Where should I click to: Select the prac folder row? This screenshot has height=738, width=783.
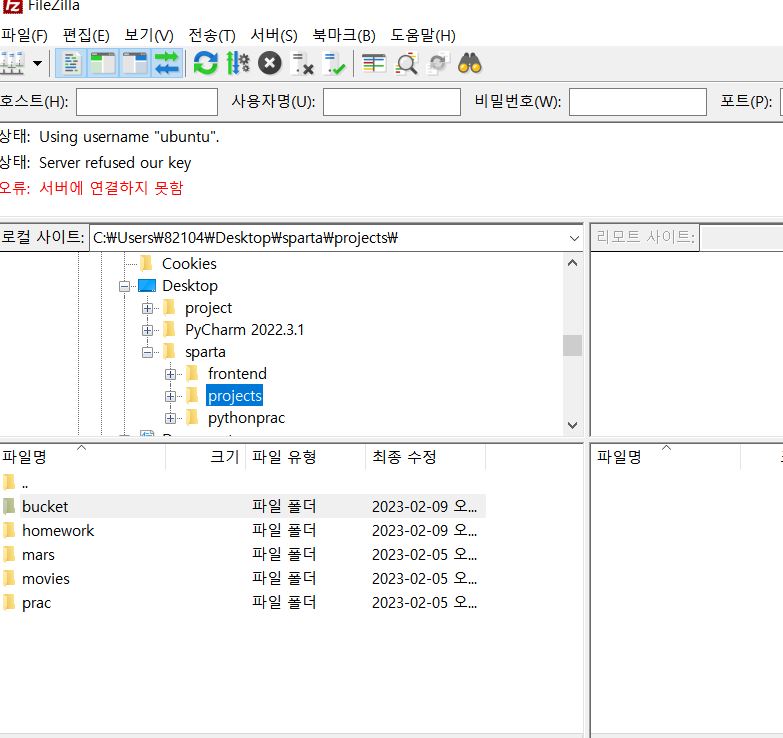pos(243,602)
